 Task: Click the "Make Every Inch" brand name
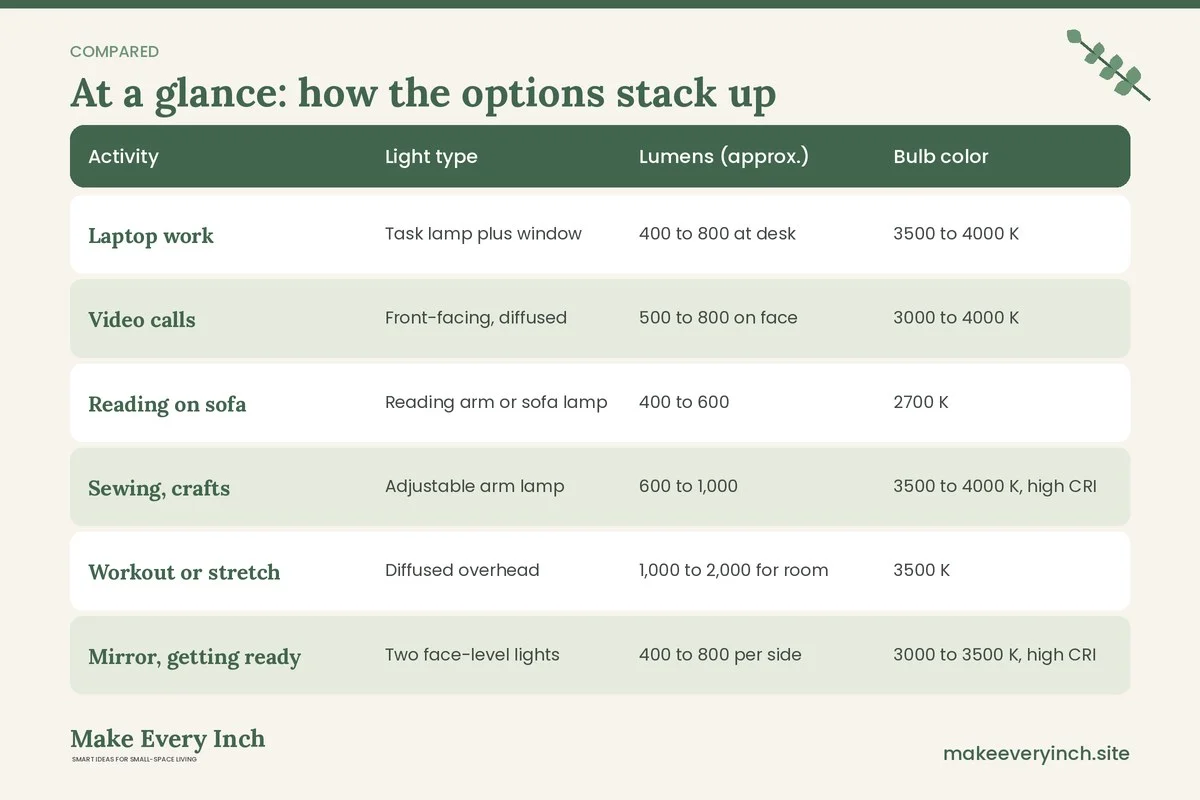point(168,739)
